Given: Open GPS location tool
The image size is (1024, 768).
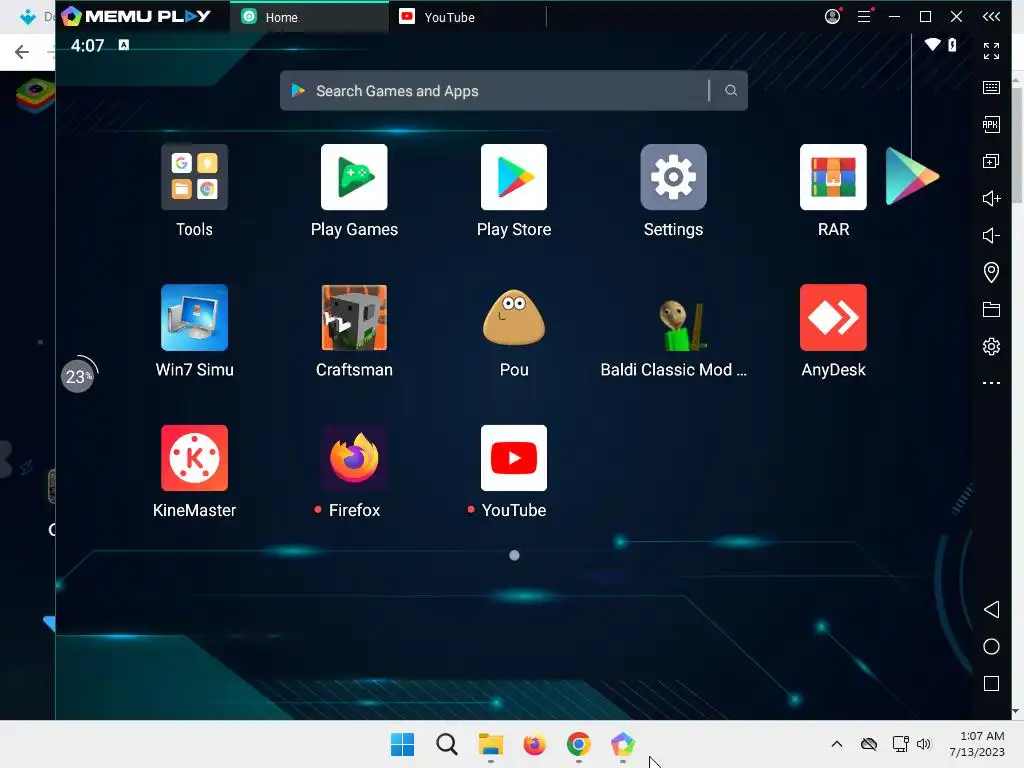Looking at the screenshot, I should (x=991, y=272).
